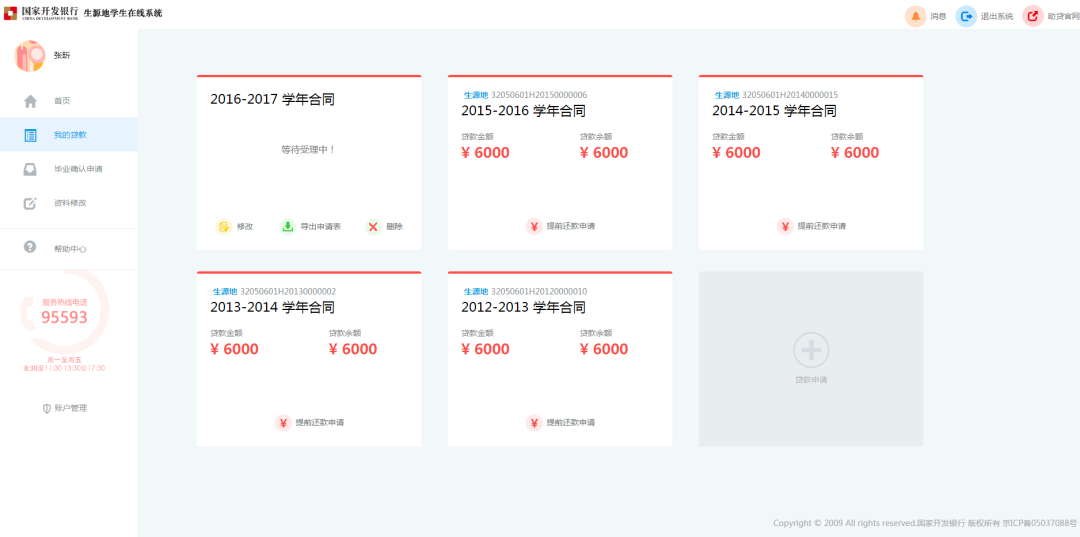1080x537 pixels.
Task: Click the username 张昕
Action: [62, 56]
